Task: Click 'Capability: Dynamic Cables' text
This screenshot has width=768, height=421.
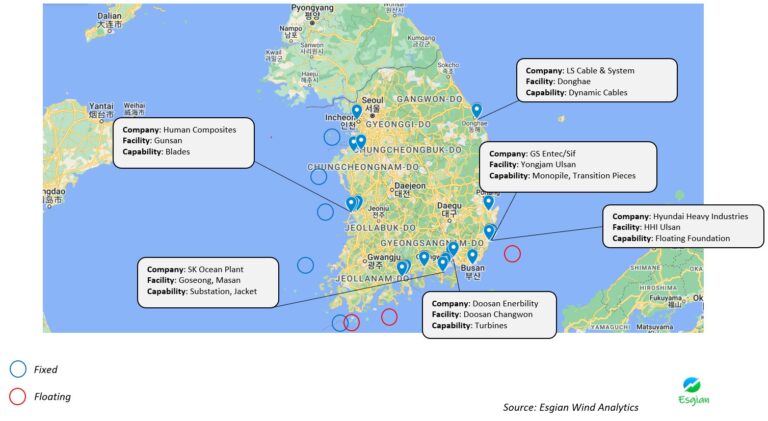Action: click(x=576, y=93)
